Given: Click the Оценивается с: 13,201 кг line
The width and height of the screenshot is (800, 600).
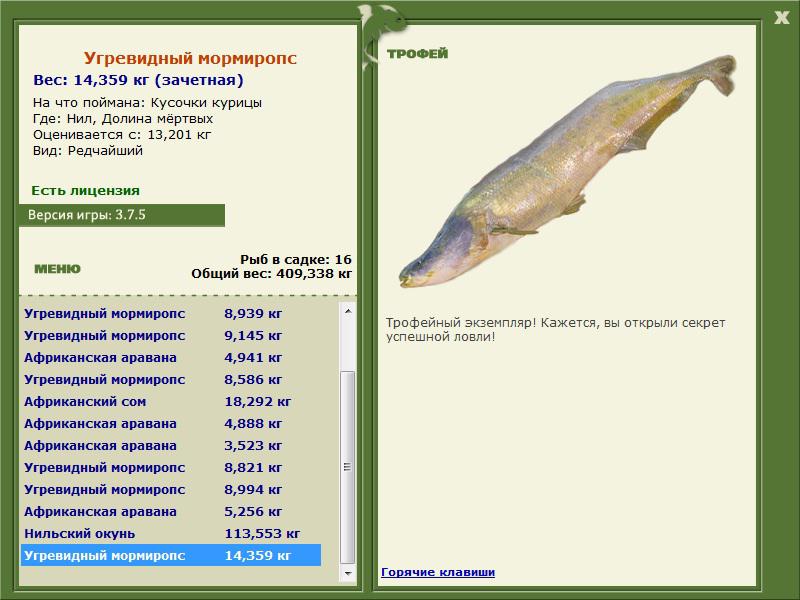Looking at the screenshot, I should (122, 135).
